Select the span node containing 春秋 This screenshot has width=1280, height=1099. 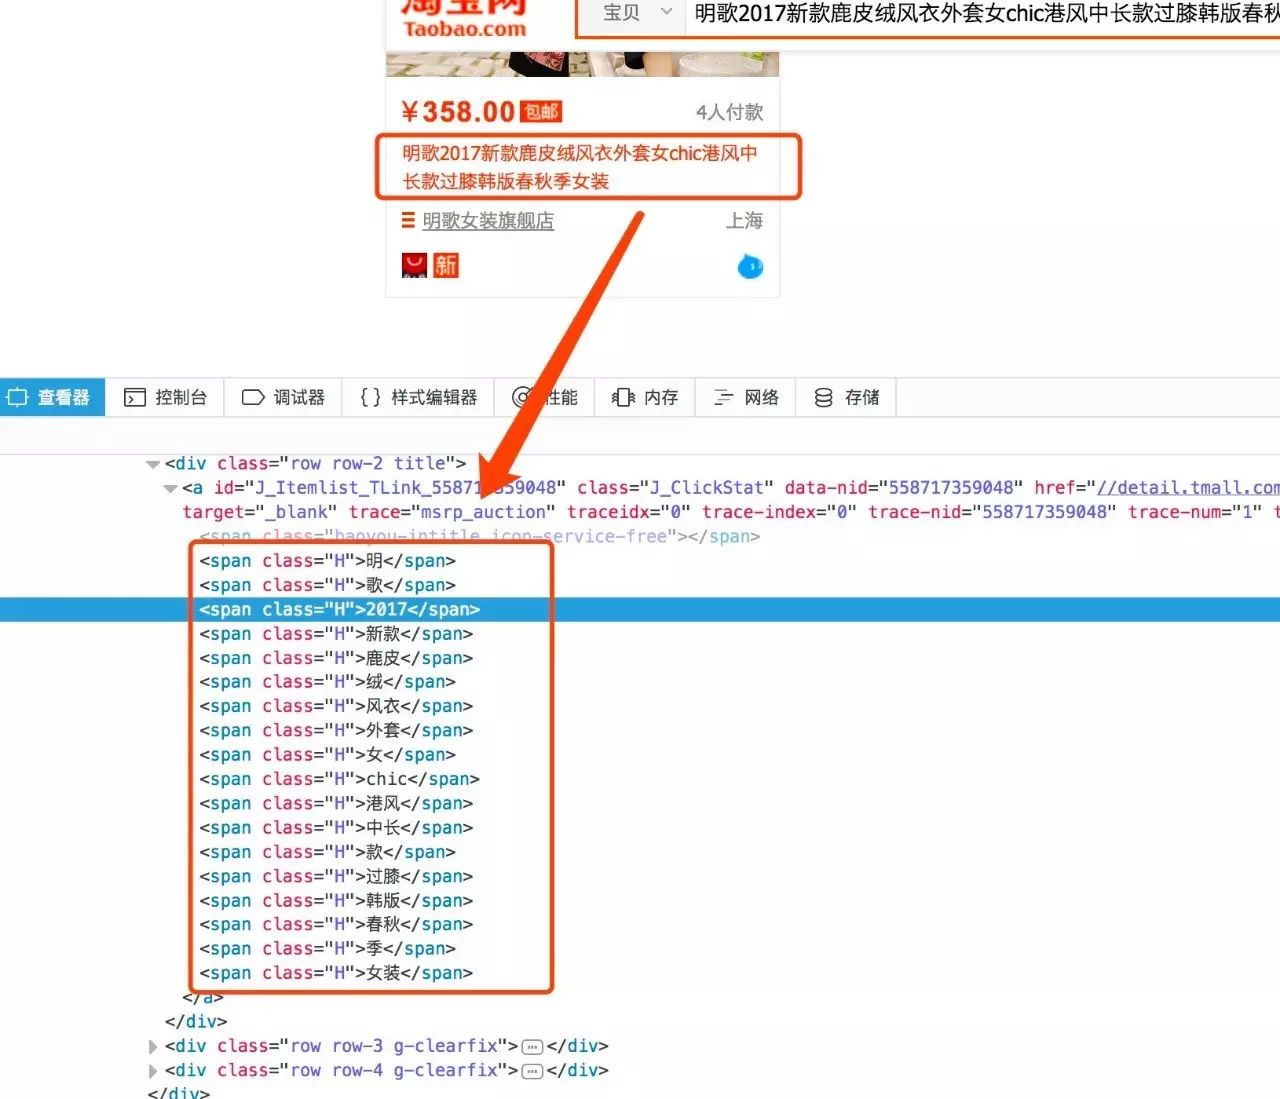click(336, 925)
